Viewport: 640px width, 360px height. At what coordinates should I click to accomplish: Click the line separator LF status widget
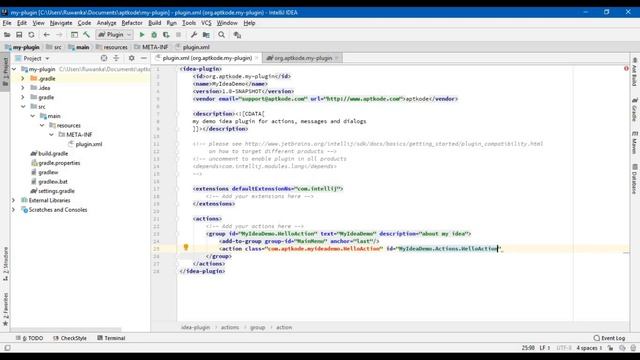[544, 348]
